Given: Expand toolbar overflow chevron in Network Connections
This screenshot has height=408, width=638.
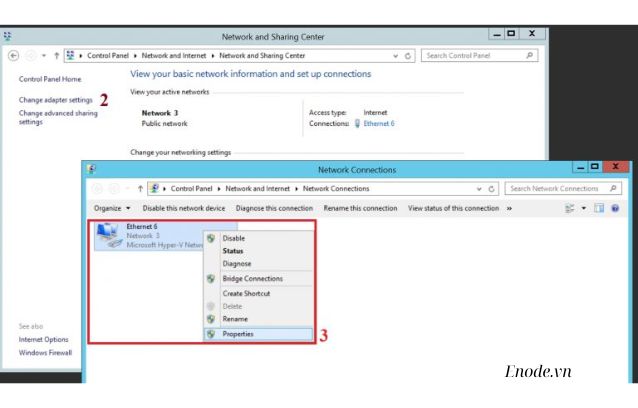Looking at the screenshot, I should pos(509,208).
